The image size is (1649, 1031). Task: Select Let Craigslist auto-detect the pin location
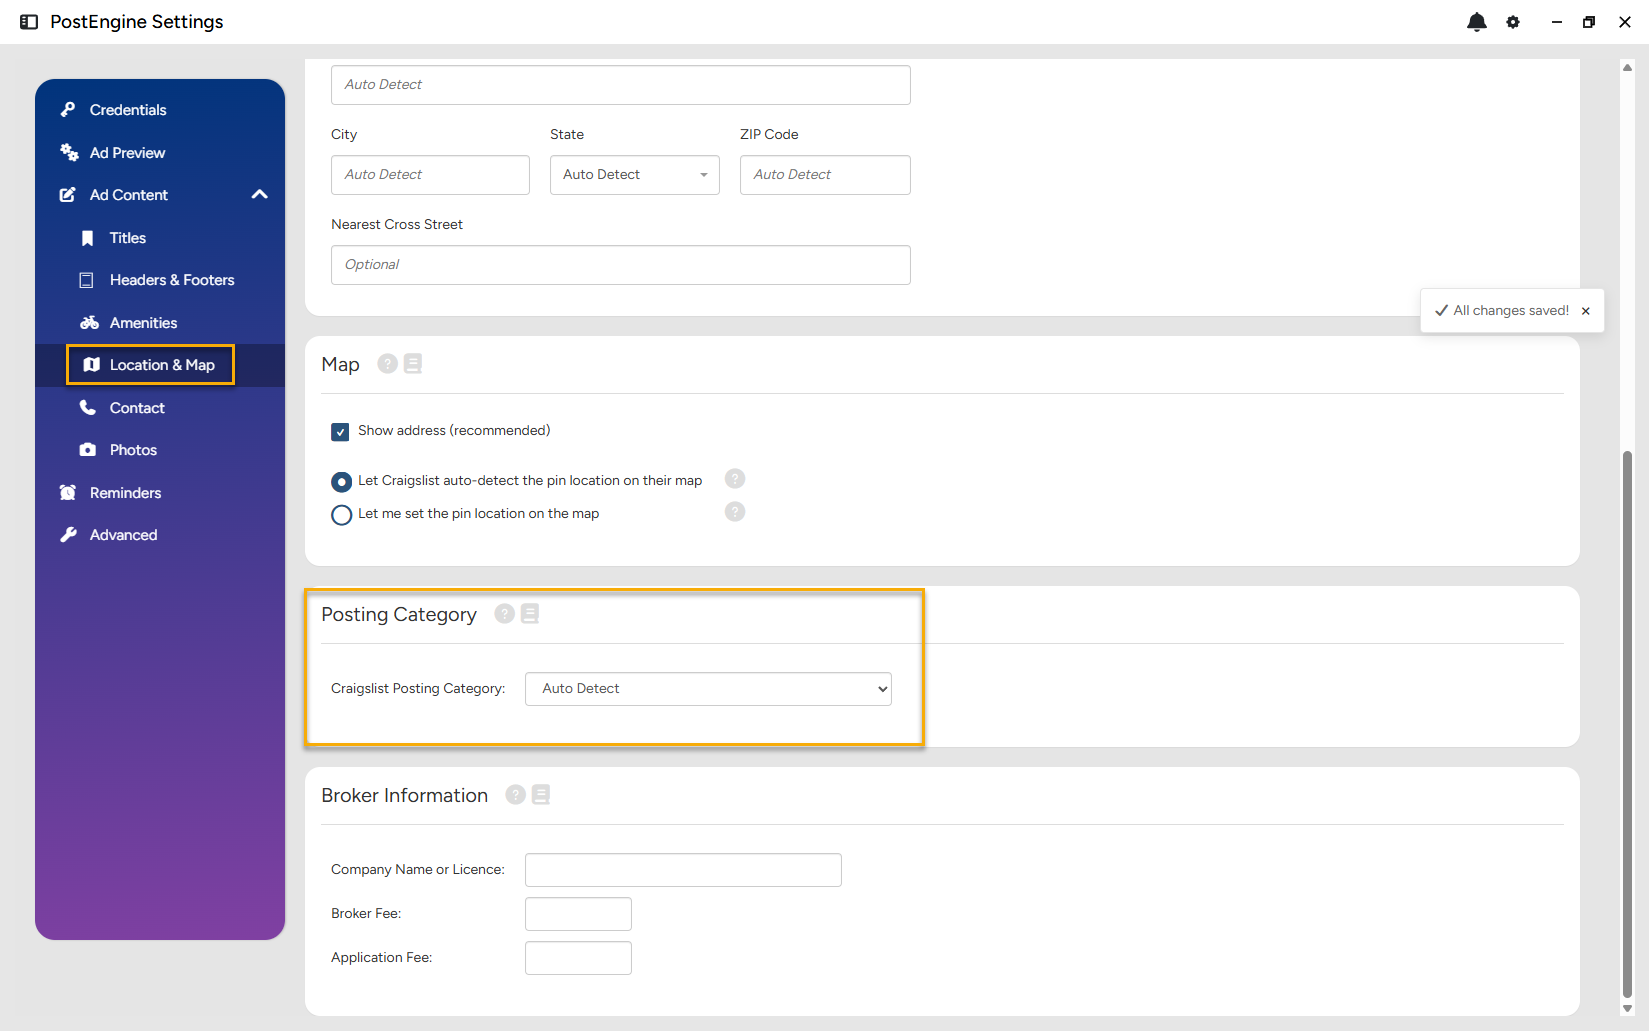342,482
